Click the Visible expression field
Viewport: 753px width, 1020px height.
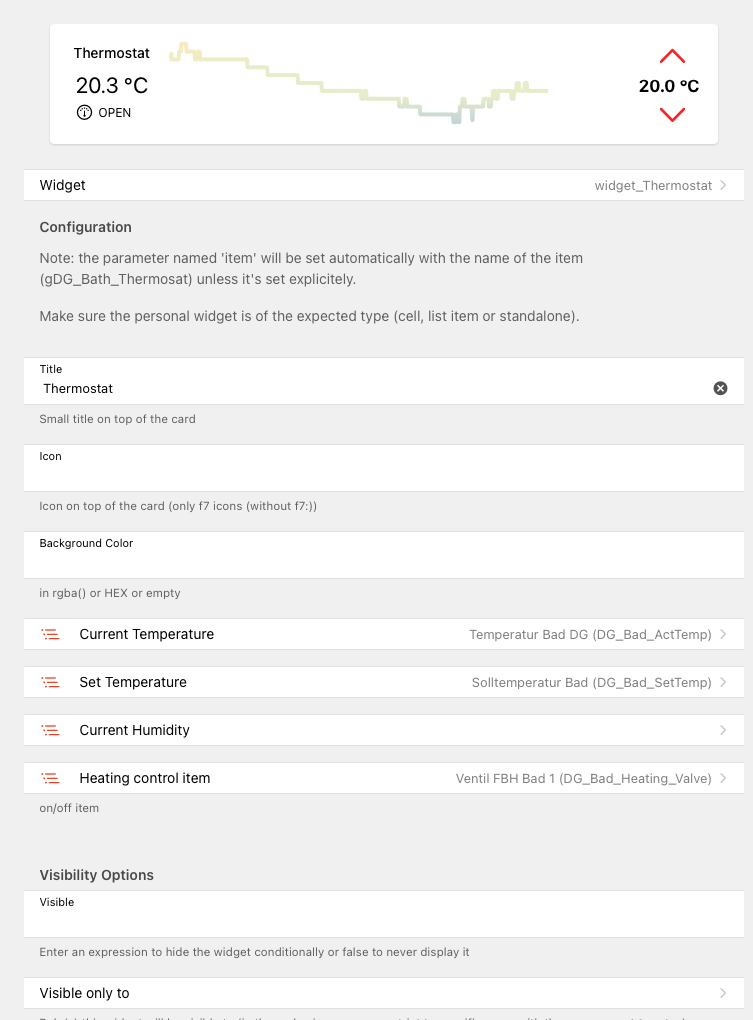coord(300,919)
